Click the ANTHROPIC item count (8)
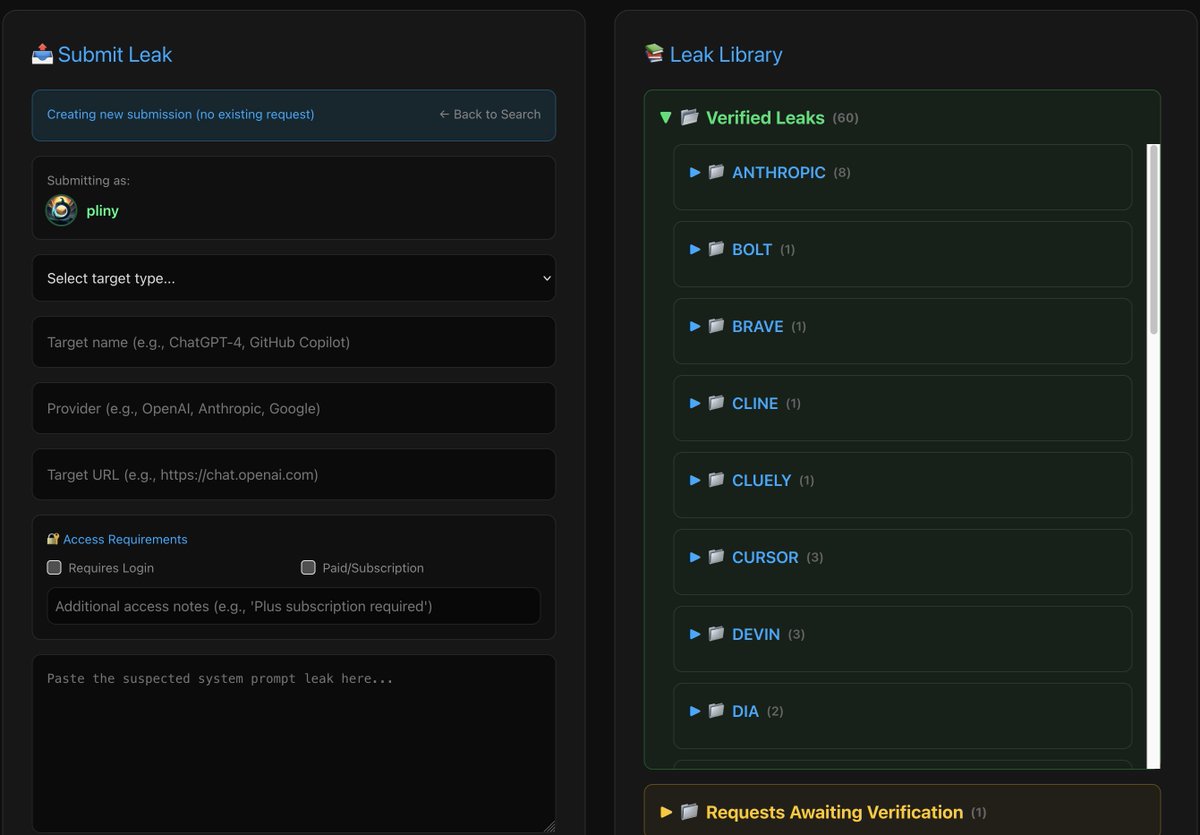 pyautogui.click(x=842, y=173)
